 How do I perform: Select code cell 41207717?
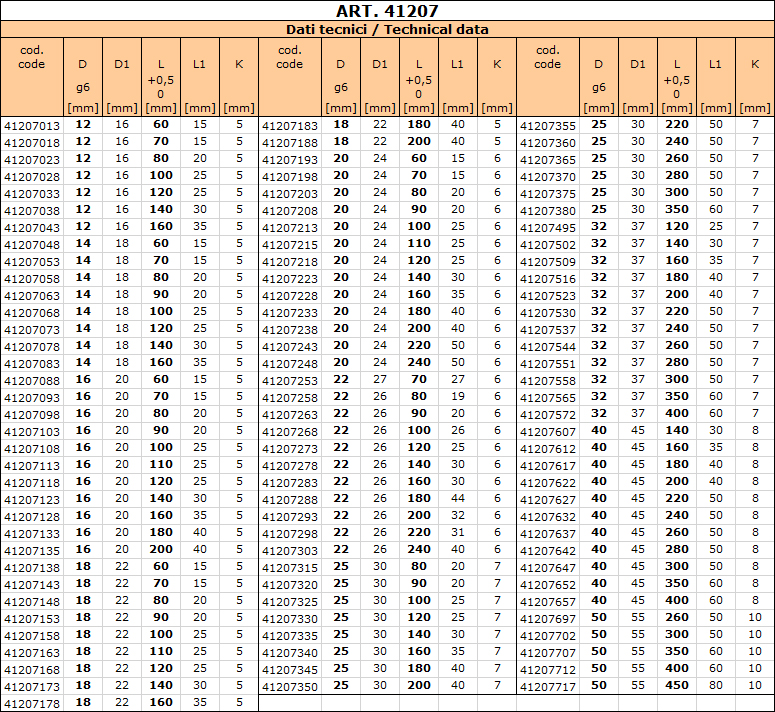(x=548, y=687)
